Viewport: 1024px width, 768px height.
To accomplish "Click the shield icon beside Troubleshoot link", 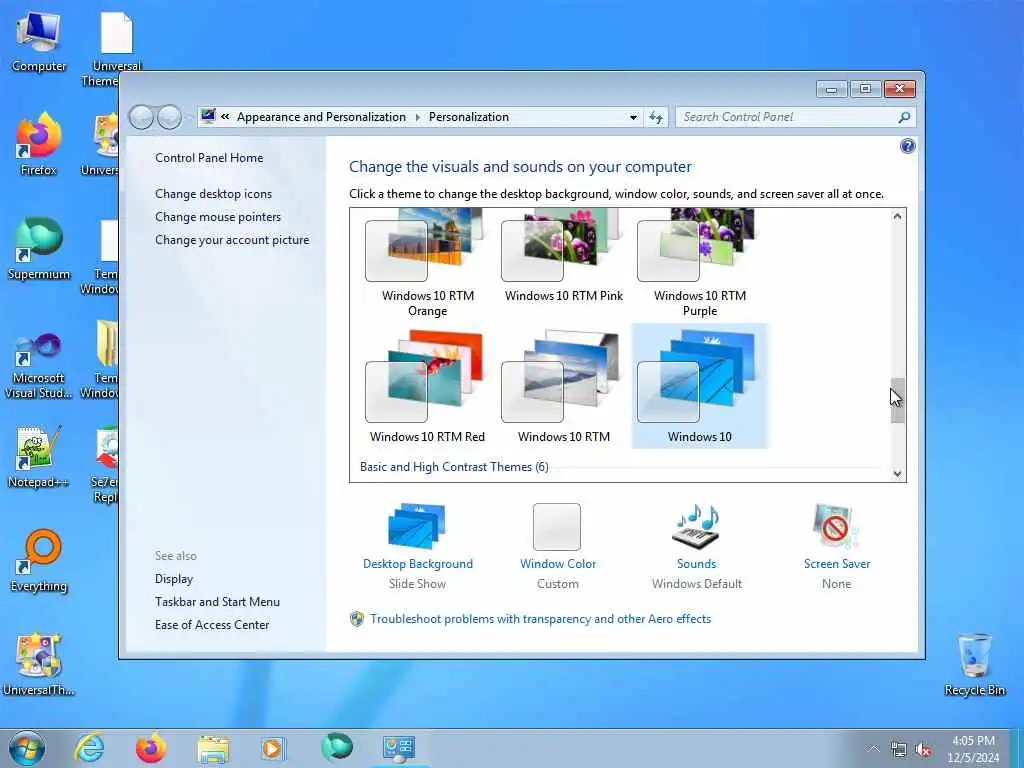I will (357, 618).
